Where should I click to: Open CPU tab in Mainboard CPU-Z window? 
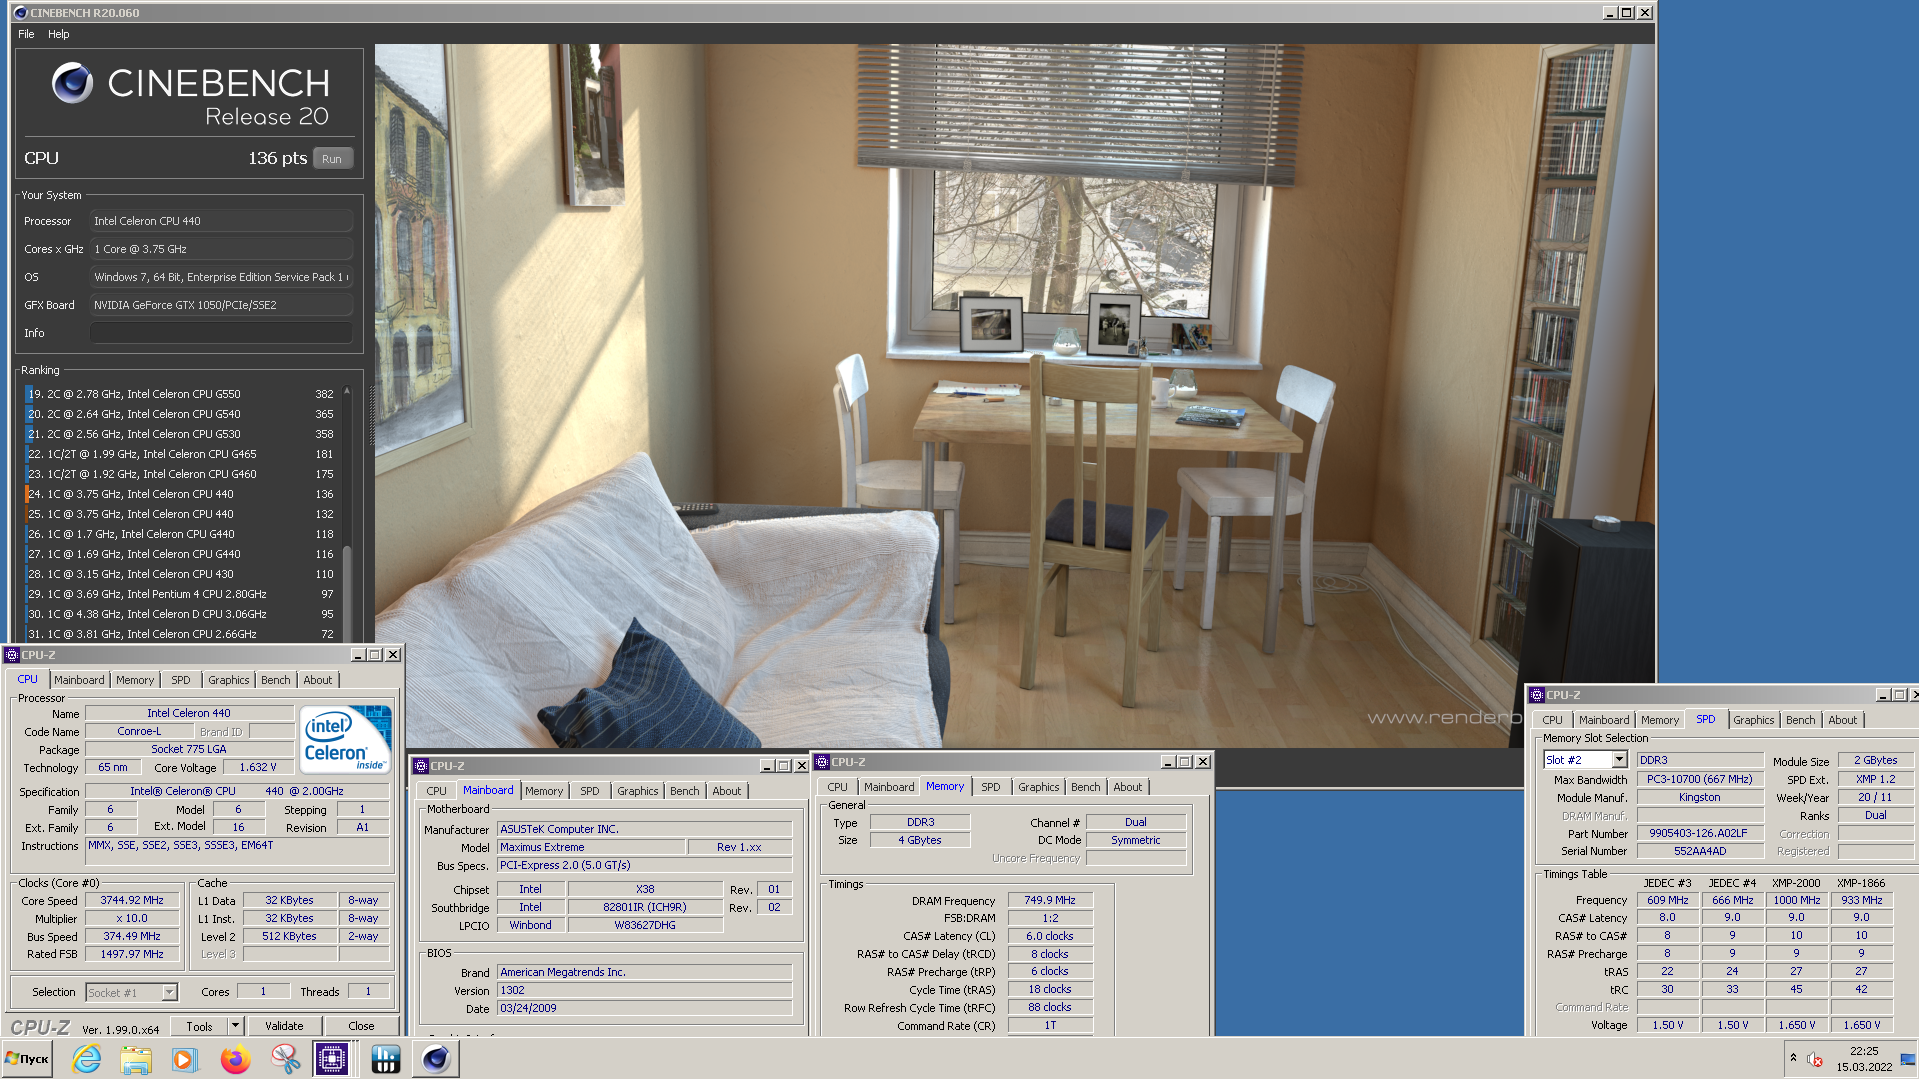[437, 791]
